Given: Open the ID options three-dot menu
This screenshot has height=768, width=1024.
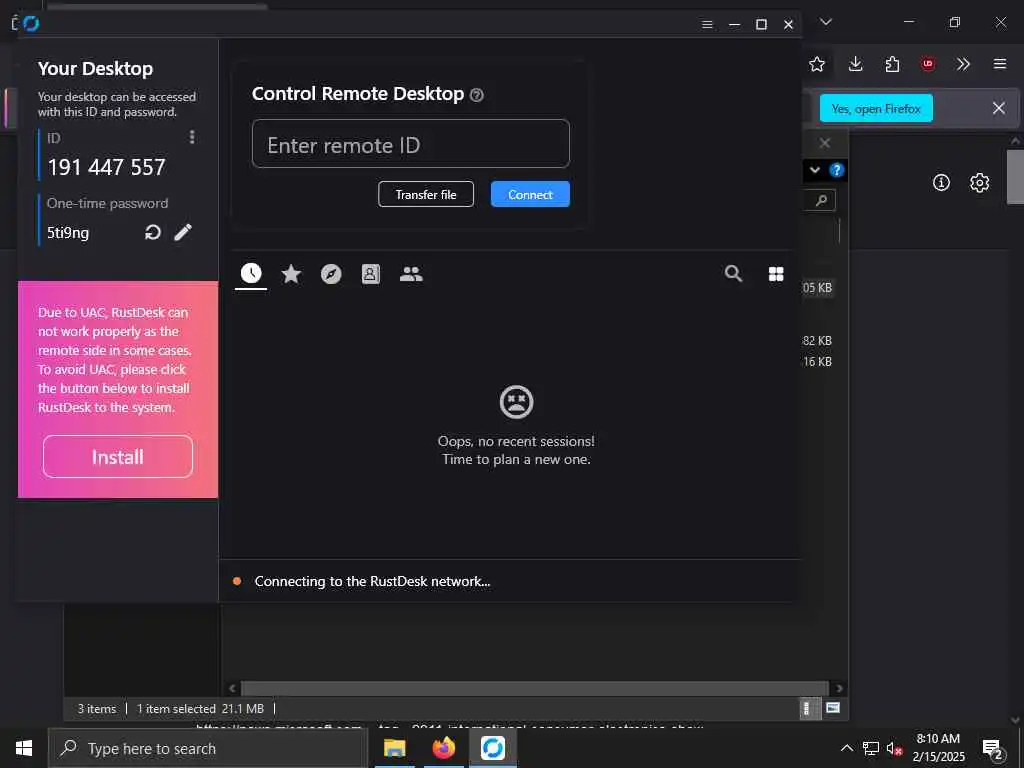Looking at the screenshot, I should (191, 136).
